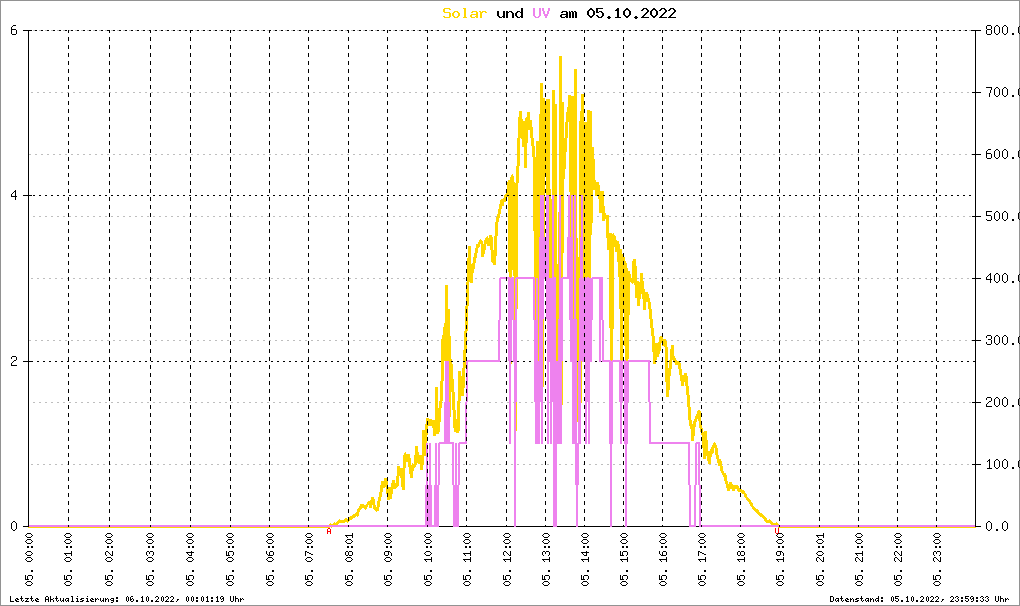Click the time label "05. 12:00"
Viewport: 1020px width, 606px height.
click(x=507, y=559)
